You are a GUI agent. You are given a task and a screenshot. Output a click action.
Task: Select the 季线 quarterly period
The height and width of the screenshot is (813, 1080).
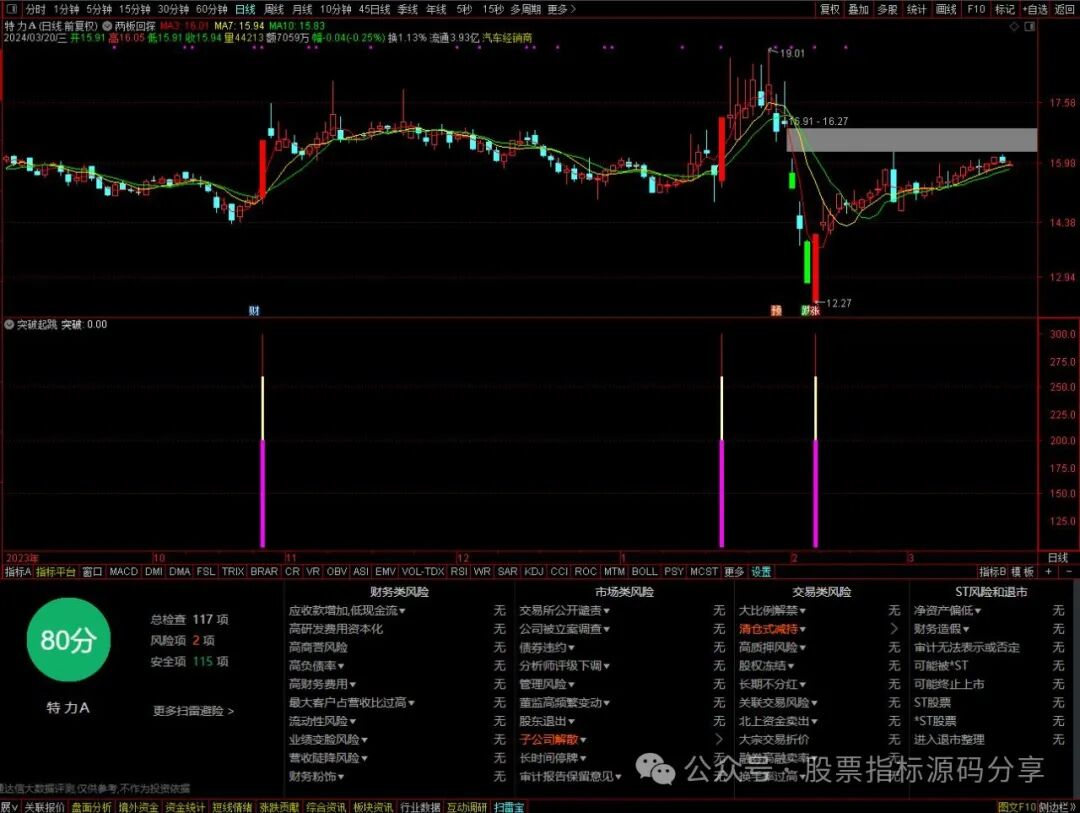[x=408, y=9]
